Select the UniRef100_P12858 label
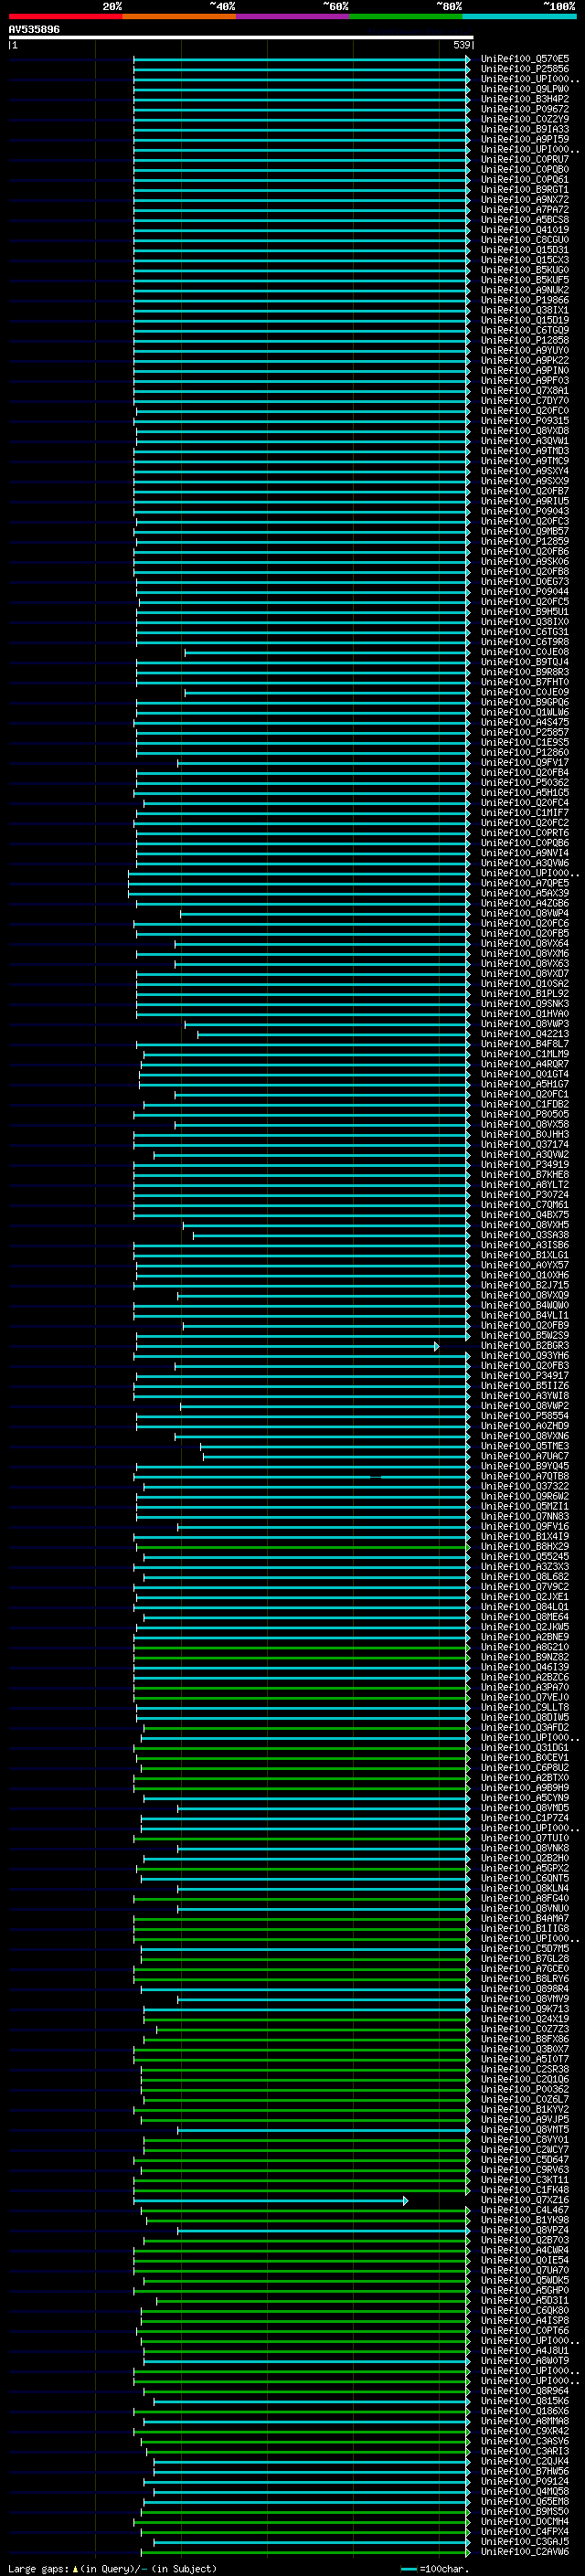The height and width of the screenshot is (2576, 585). click(x=525, y=341)
